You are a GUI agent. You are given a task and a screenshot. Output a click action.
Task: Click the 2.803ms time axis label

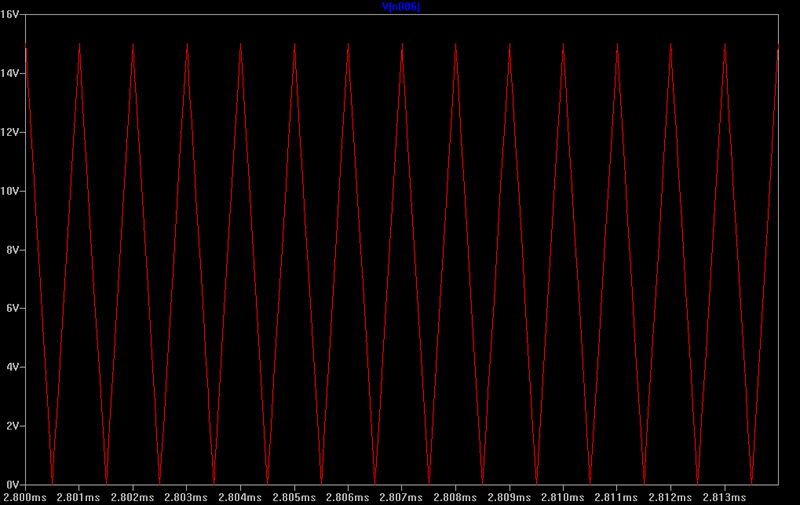pyautogui.click(x=186, y=497)
